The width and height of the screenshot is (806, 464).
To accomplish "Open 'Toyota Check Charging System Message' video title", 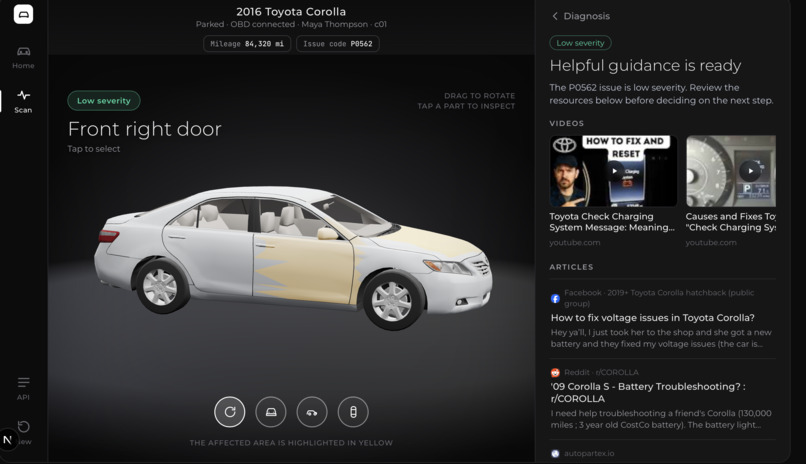I will coord(612,222).
